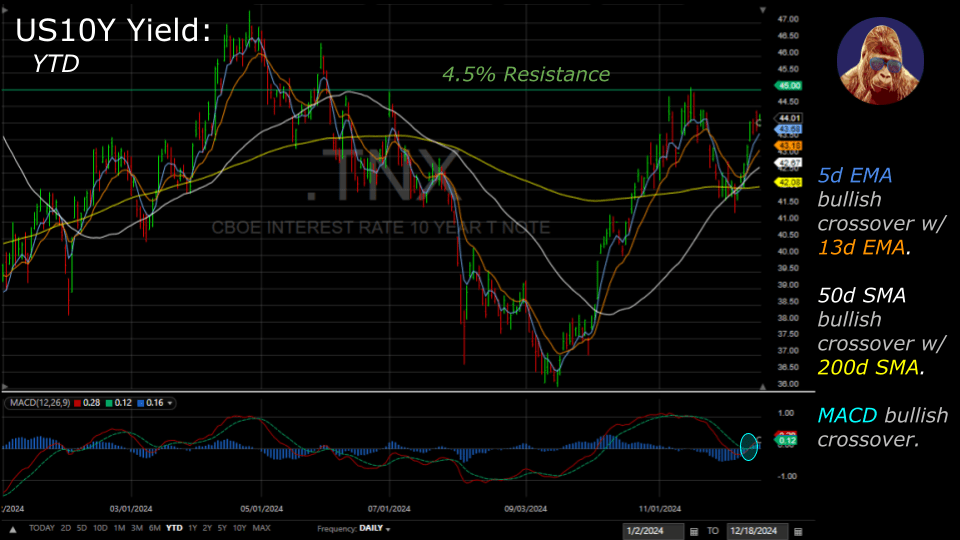960x540 pixels.
Task: Click the end date field showing 12/18/2024
Action: pos(757,529)
